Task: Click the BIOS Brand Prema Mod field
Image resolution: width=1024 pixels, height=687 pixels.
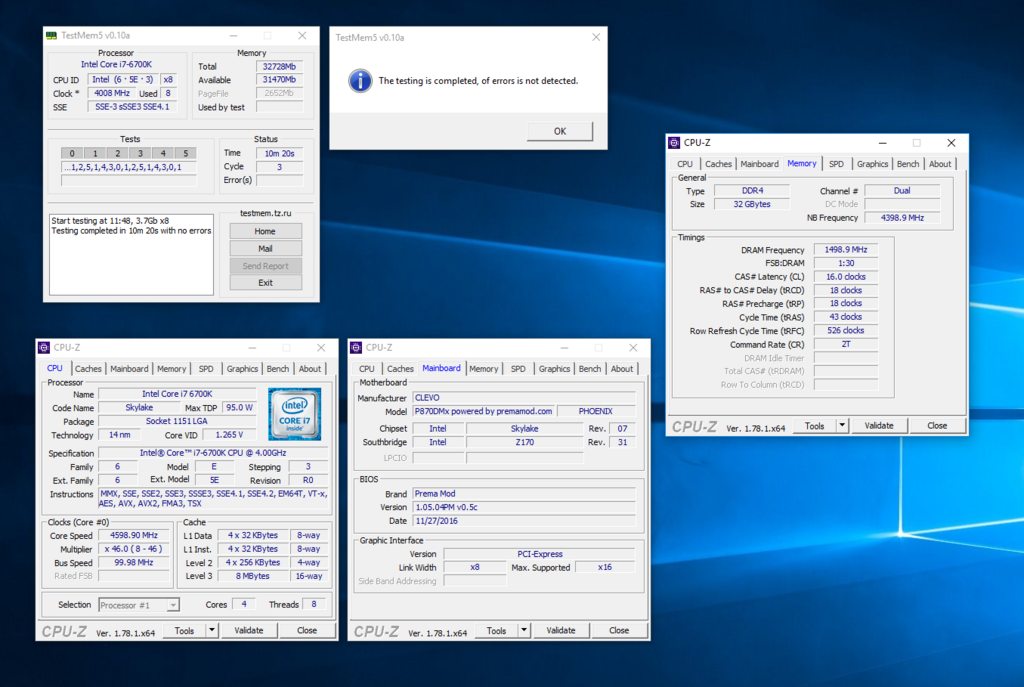Action: tap(524, 494)
